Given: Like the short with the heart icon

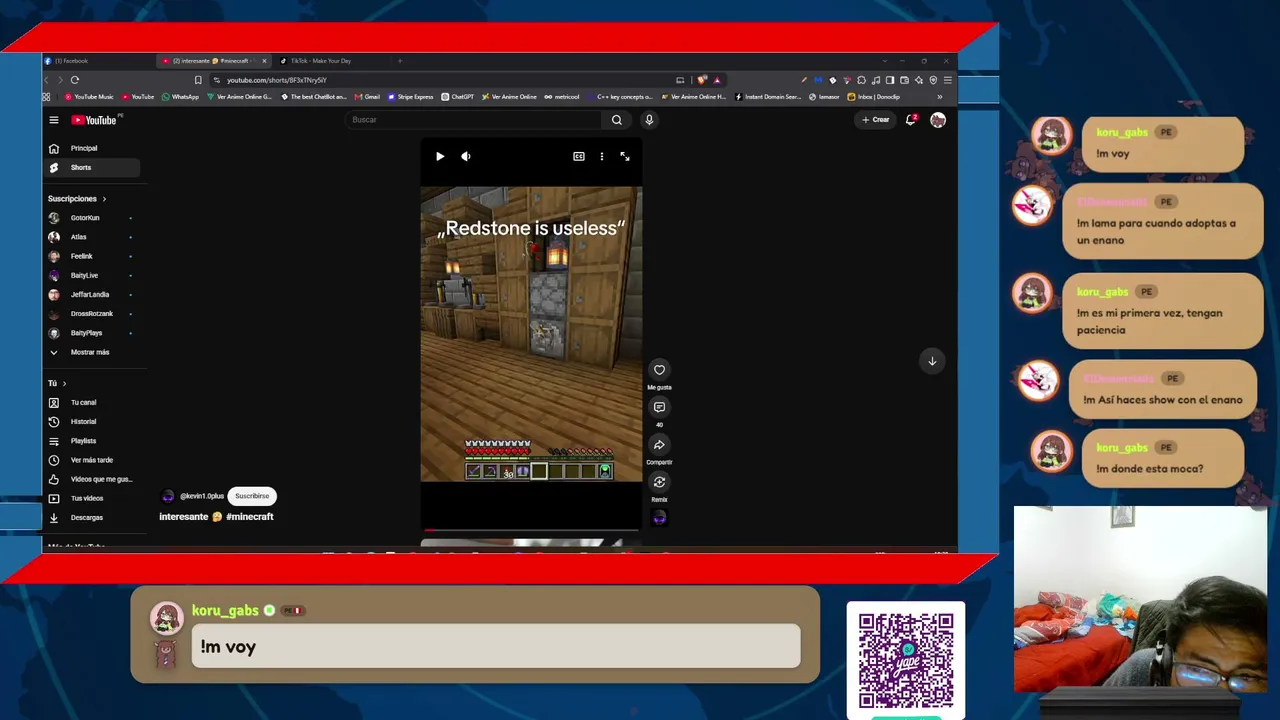Looking at the screenshot, I should tap(659, 370).
